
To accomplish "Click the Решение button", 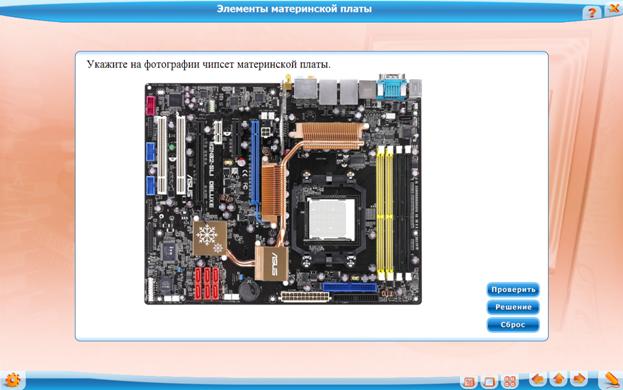I will click(x=513, y=307).
